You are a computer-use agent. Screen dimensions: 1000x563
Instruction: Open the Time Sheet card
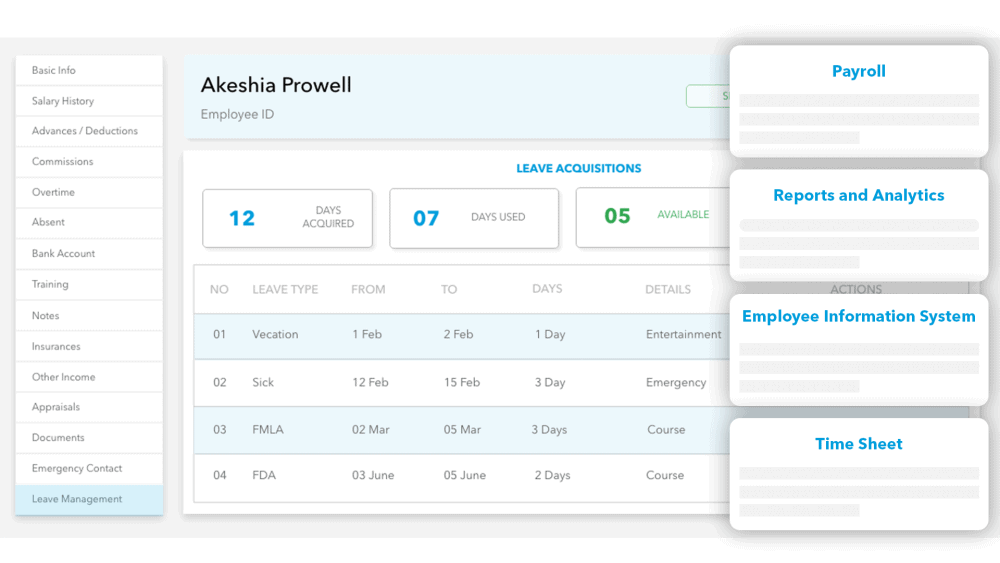coord(858,472)
